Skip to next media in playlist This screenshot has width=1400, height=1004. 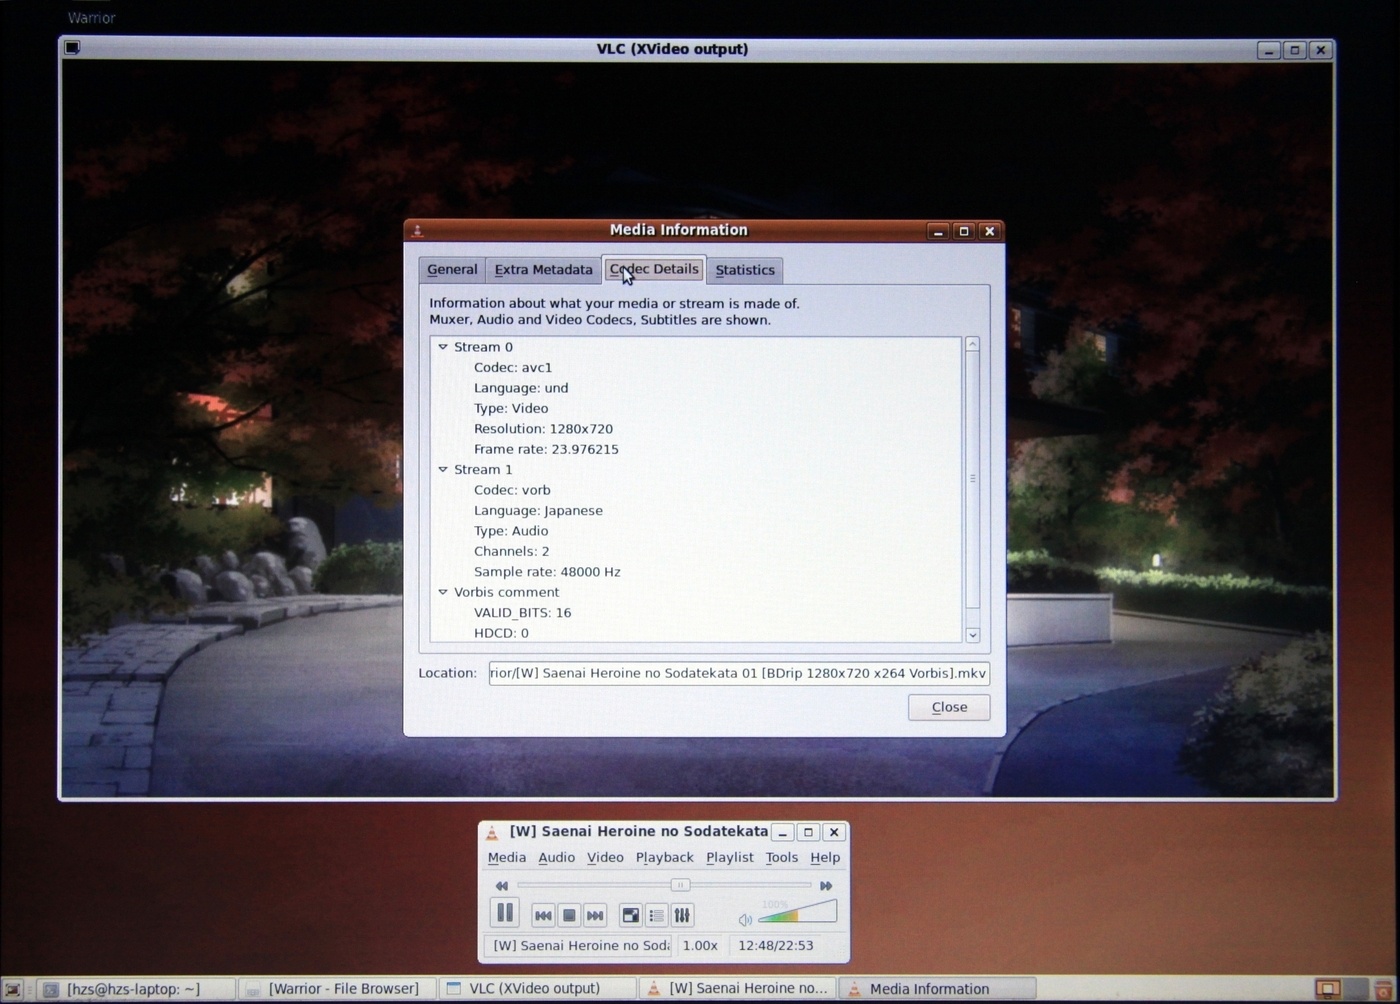595,915
